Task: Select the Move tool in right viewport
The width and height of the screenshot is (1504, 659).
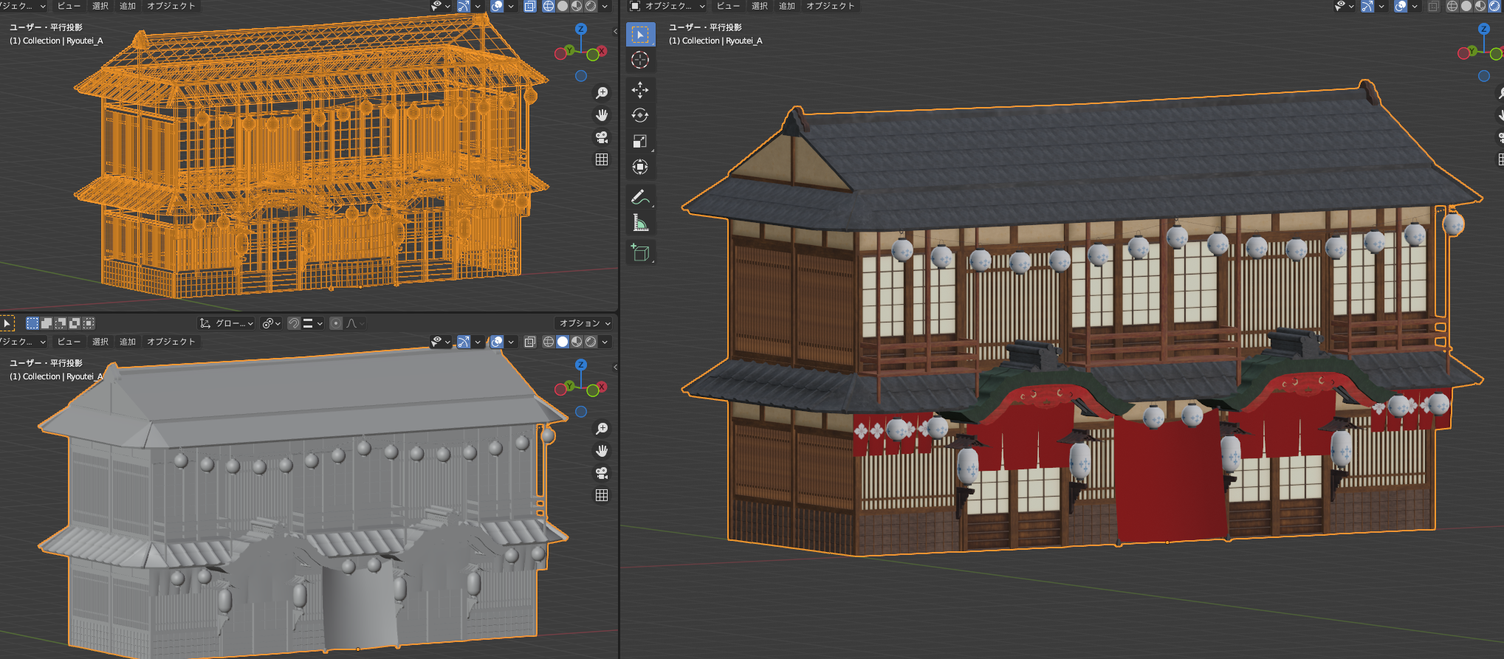Action: coord(640,90)
